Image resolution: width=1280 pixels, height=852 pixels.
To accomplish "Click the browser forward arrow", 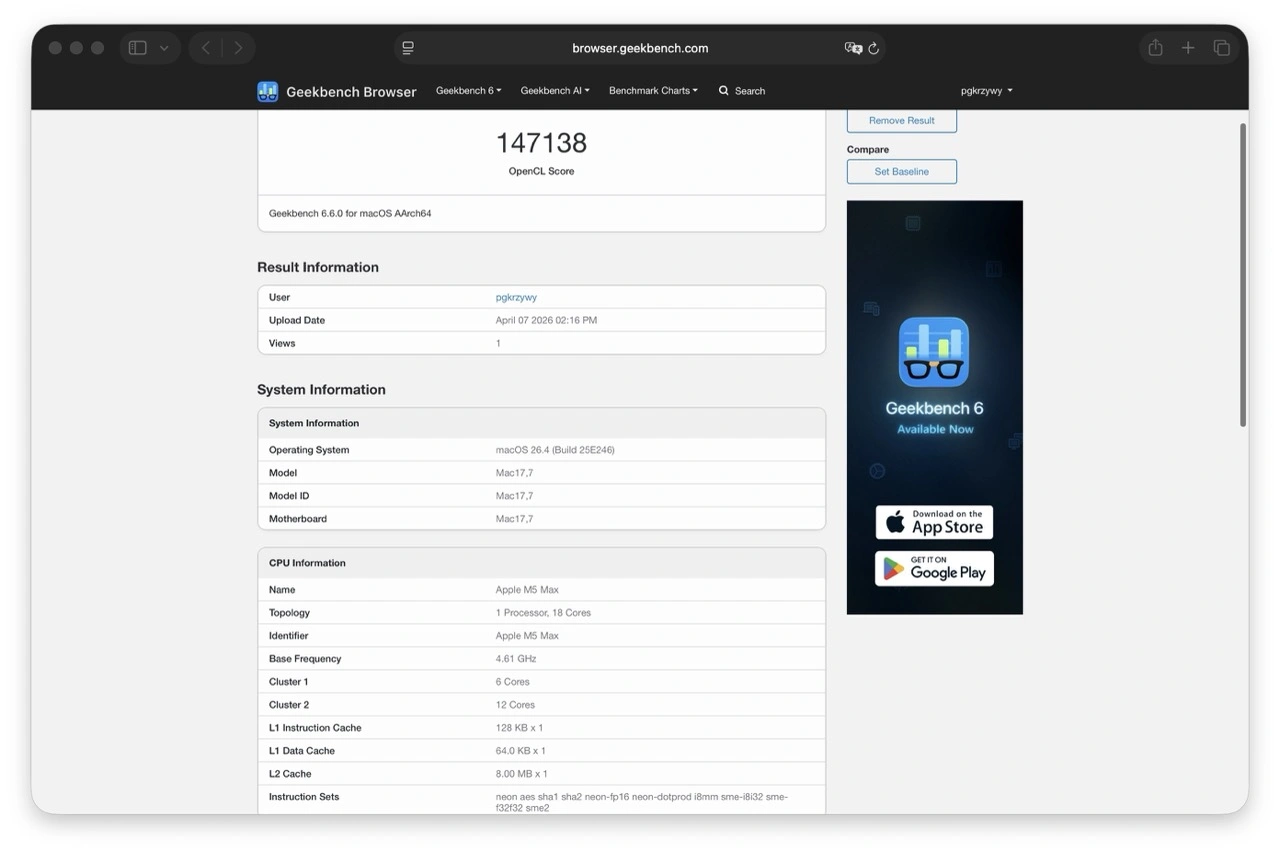I will (238, 48).
